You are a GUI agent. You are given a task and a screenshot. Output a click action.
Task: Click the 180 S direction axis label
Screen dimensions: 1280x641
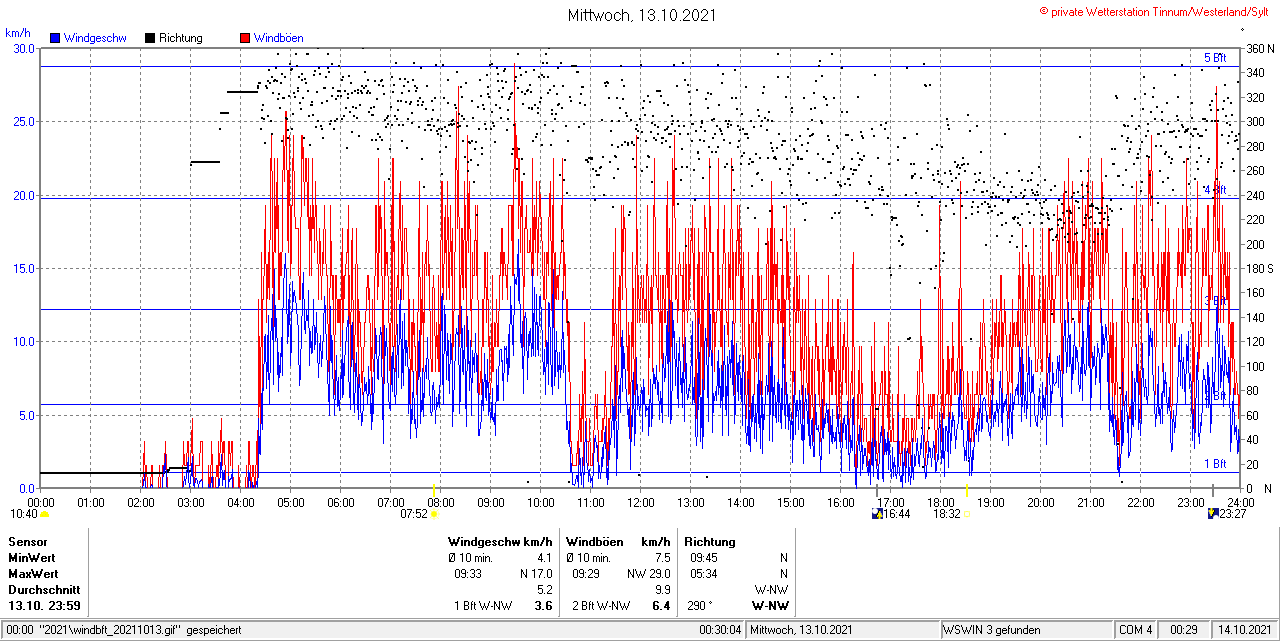tap(1260, 268)
